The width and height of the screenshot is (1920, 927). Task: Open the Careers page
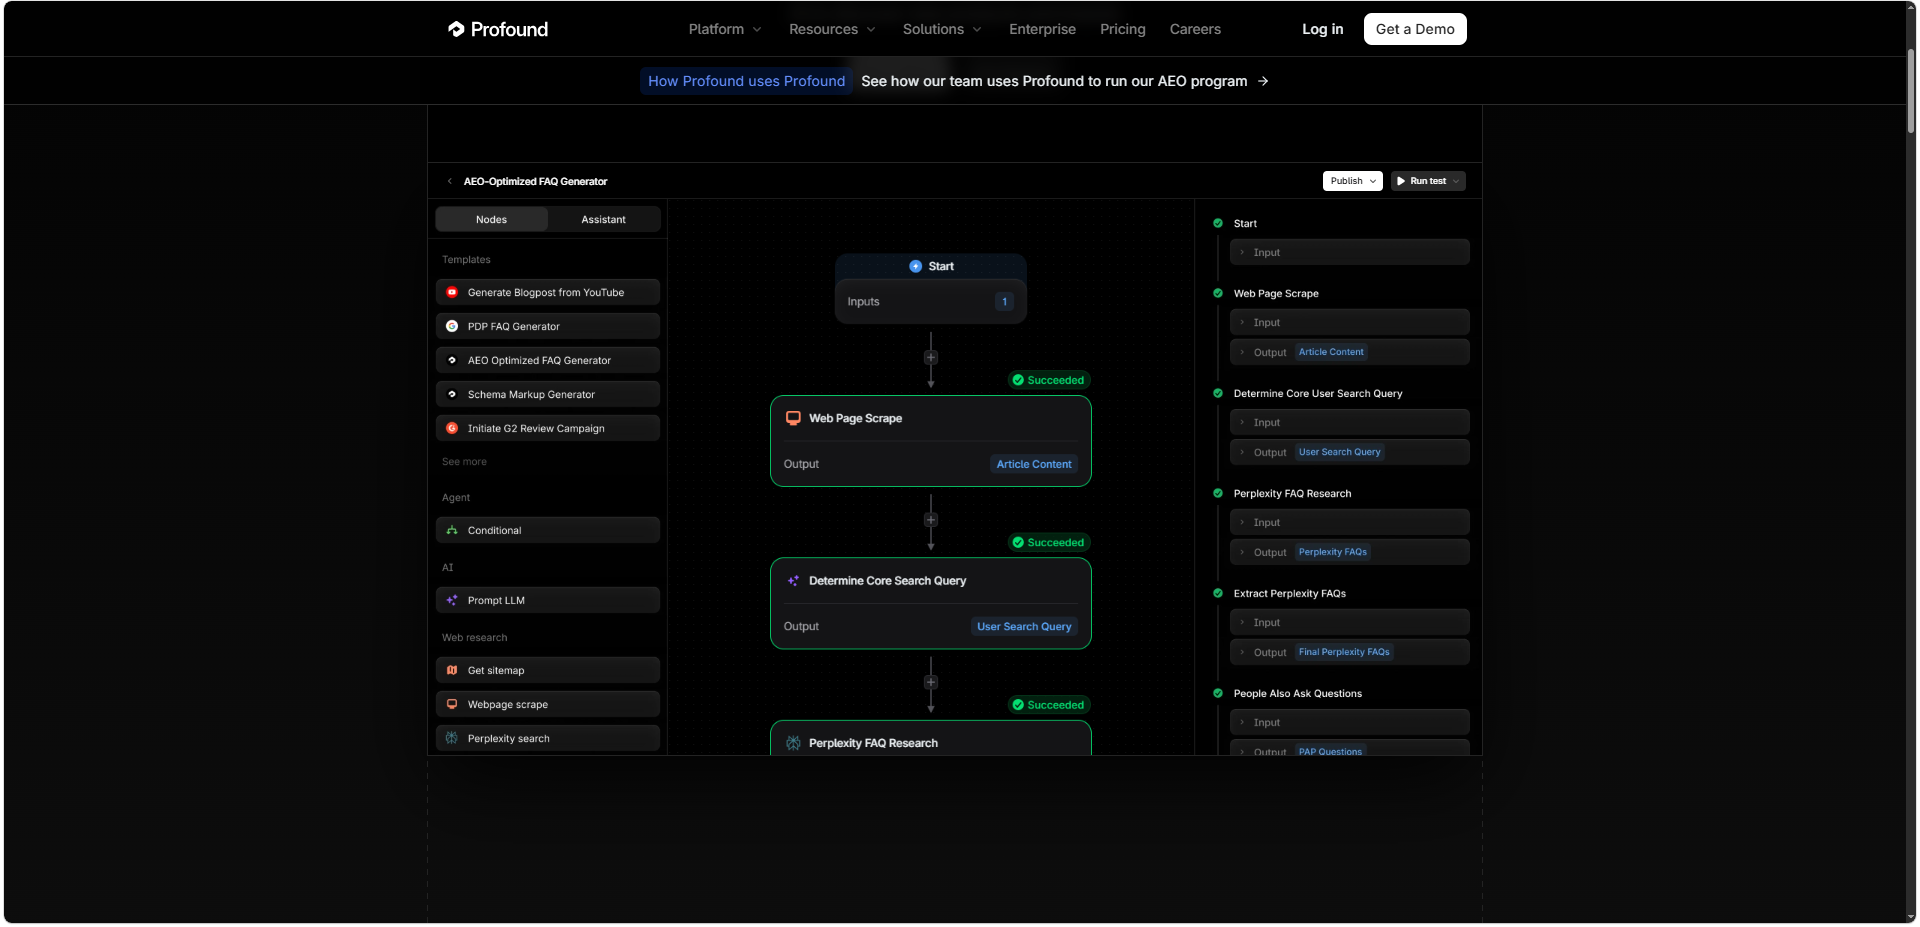(x=1195, y=29)
